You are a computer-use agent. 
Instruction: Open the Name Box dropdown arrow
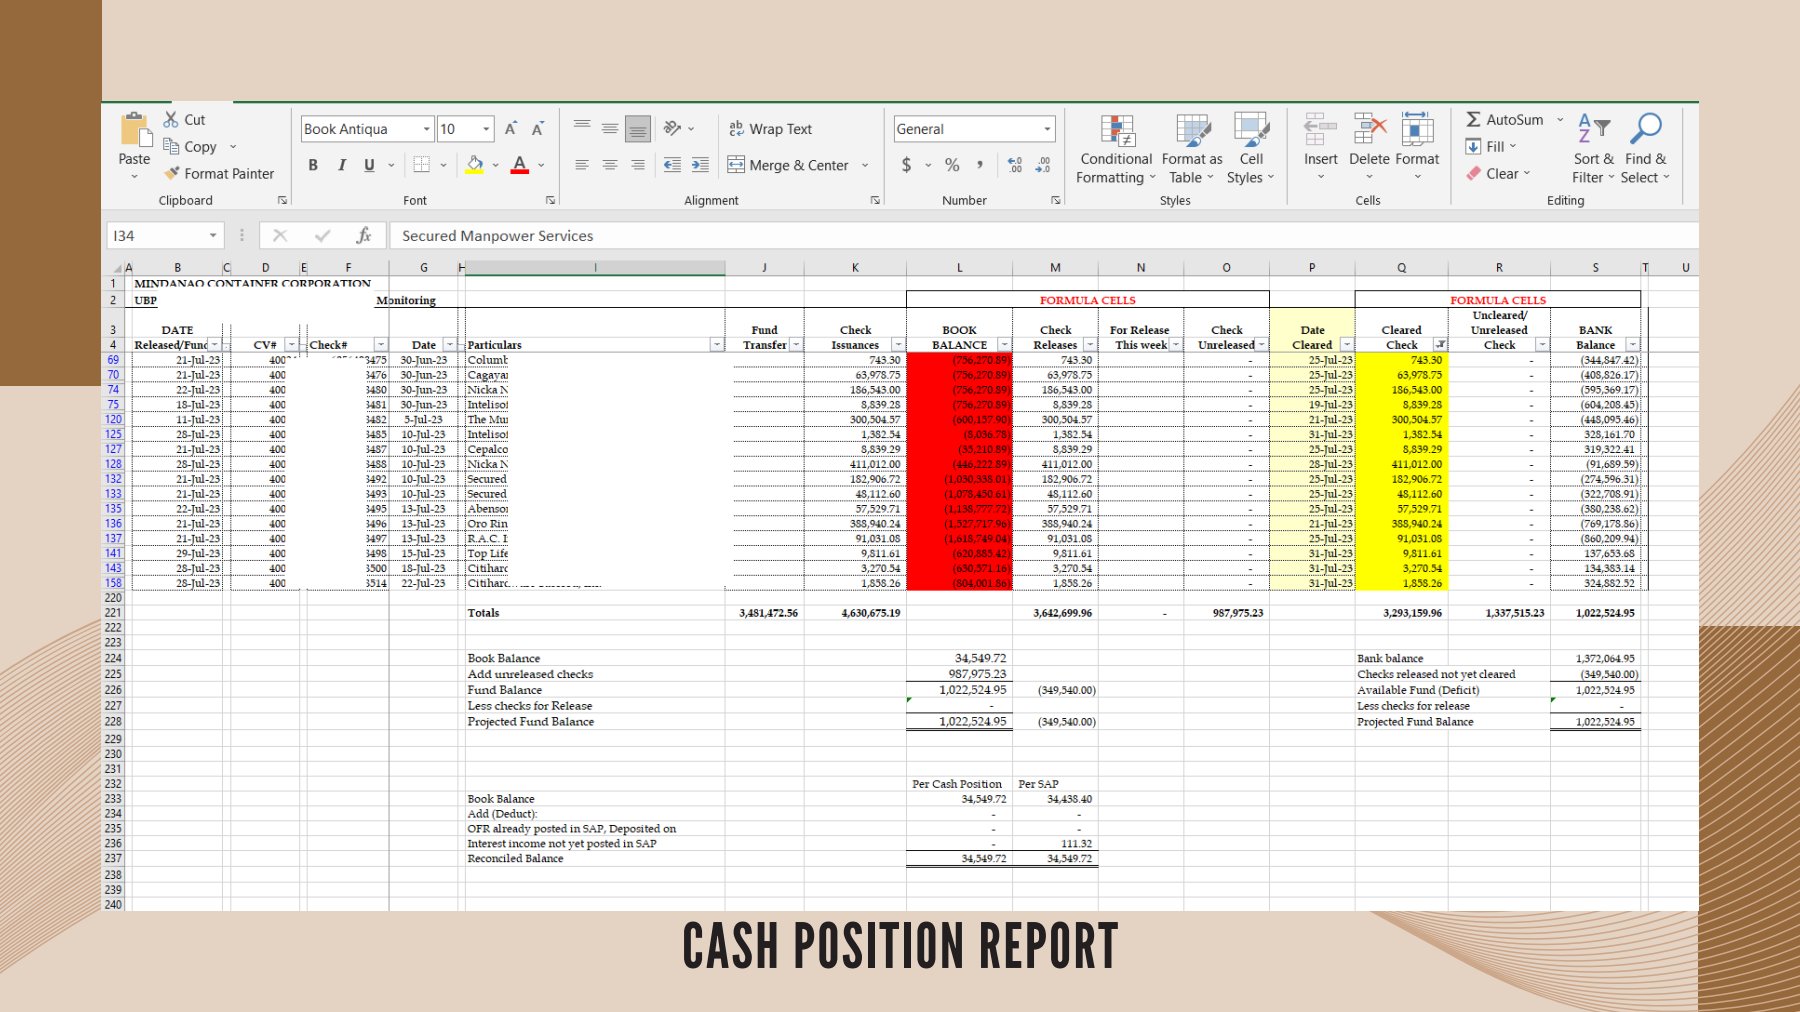point(213,236)
